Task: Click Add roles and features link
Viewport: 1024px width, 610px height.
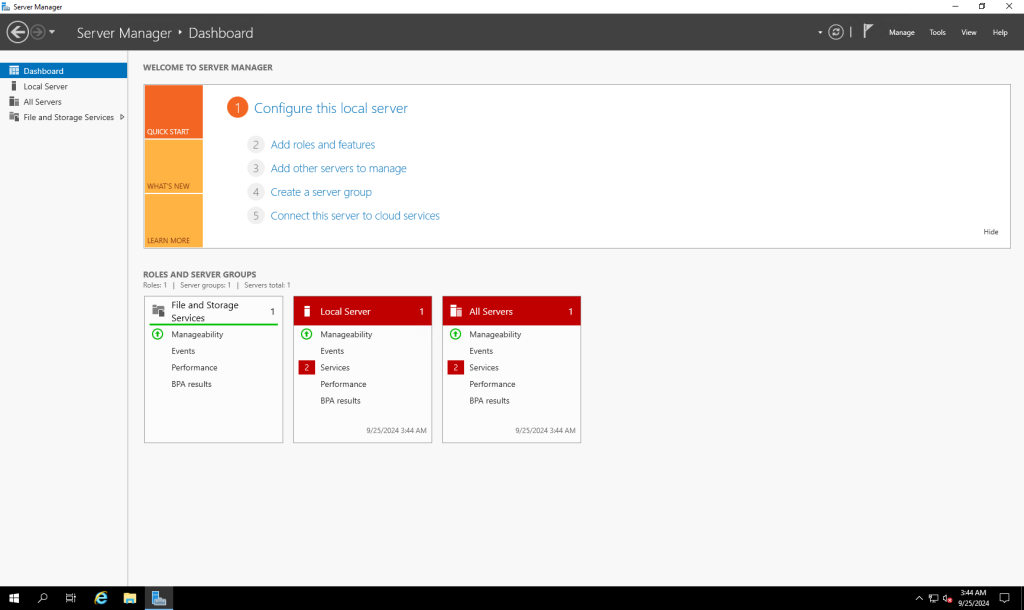Action: pos(322,145)
